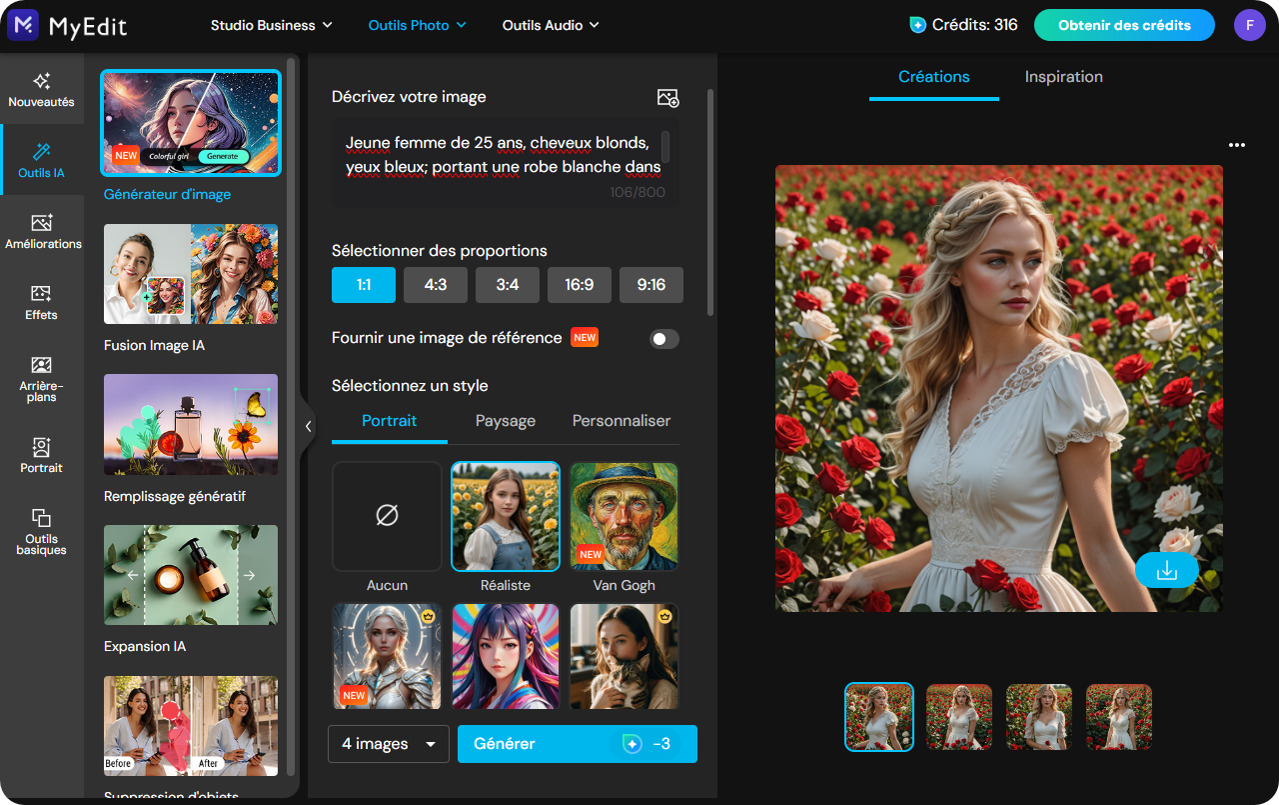The image size is (1279, 805).
Task: Open the object removal Before/After tool card
Action: (x=191, y=726)
